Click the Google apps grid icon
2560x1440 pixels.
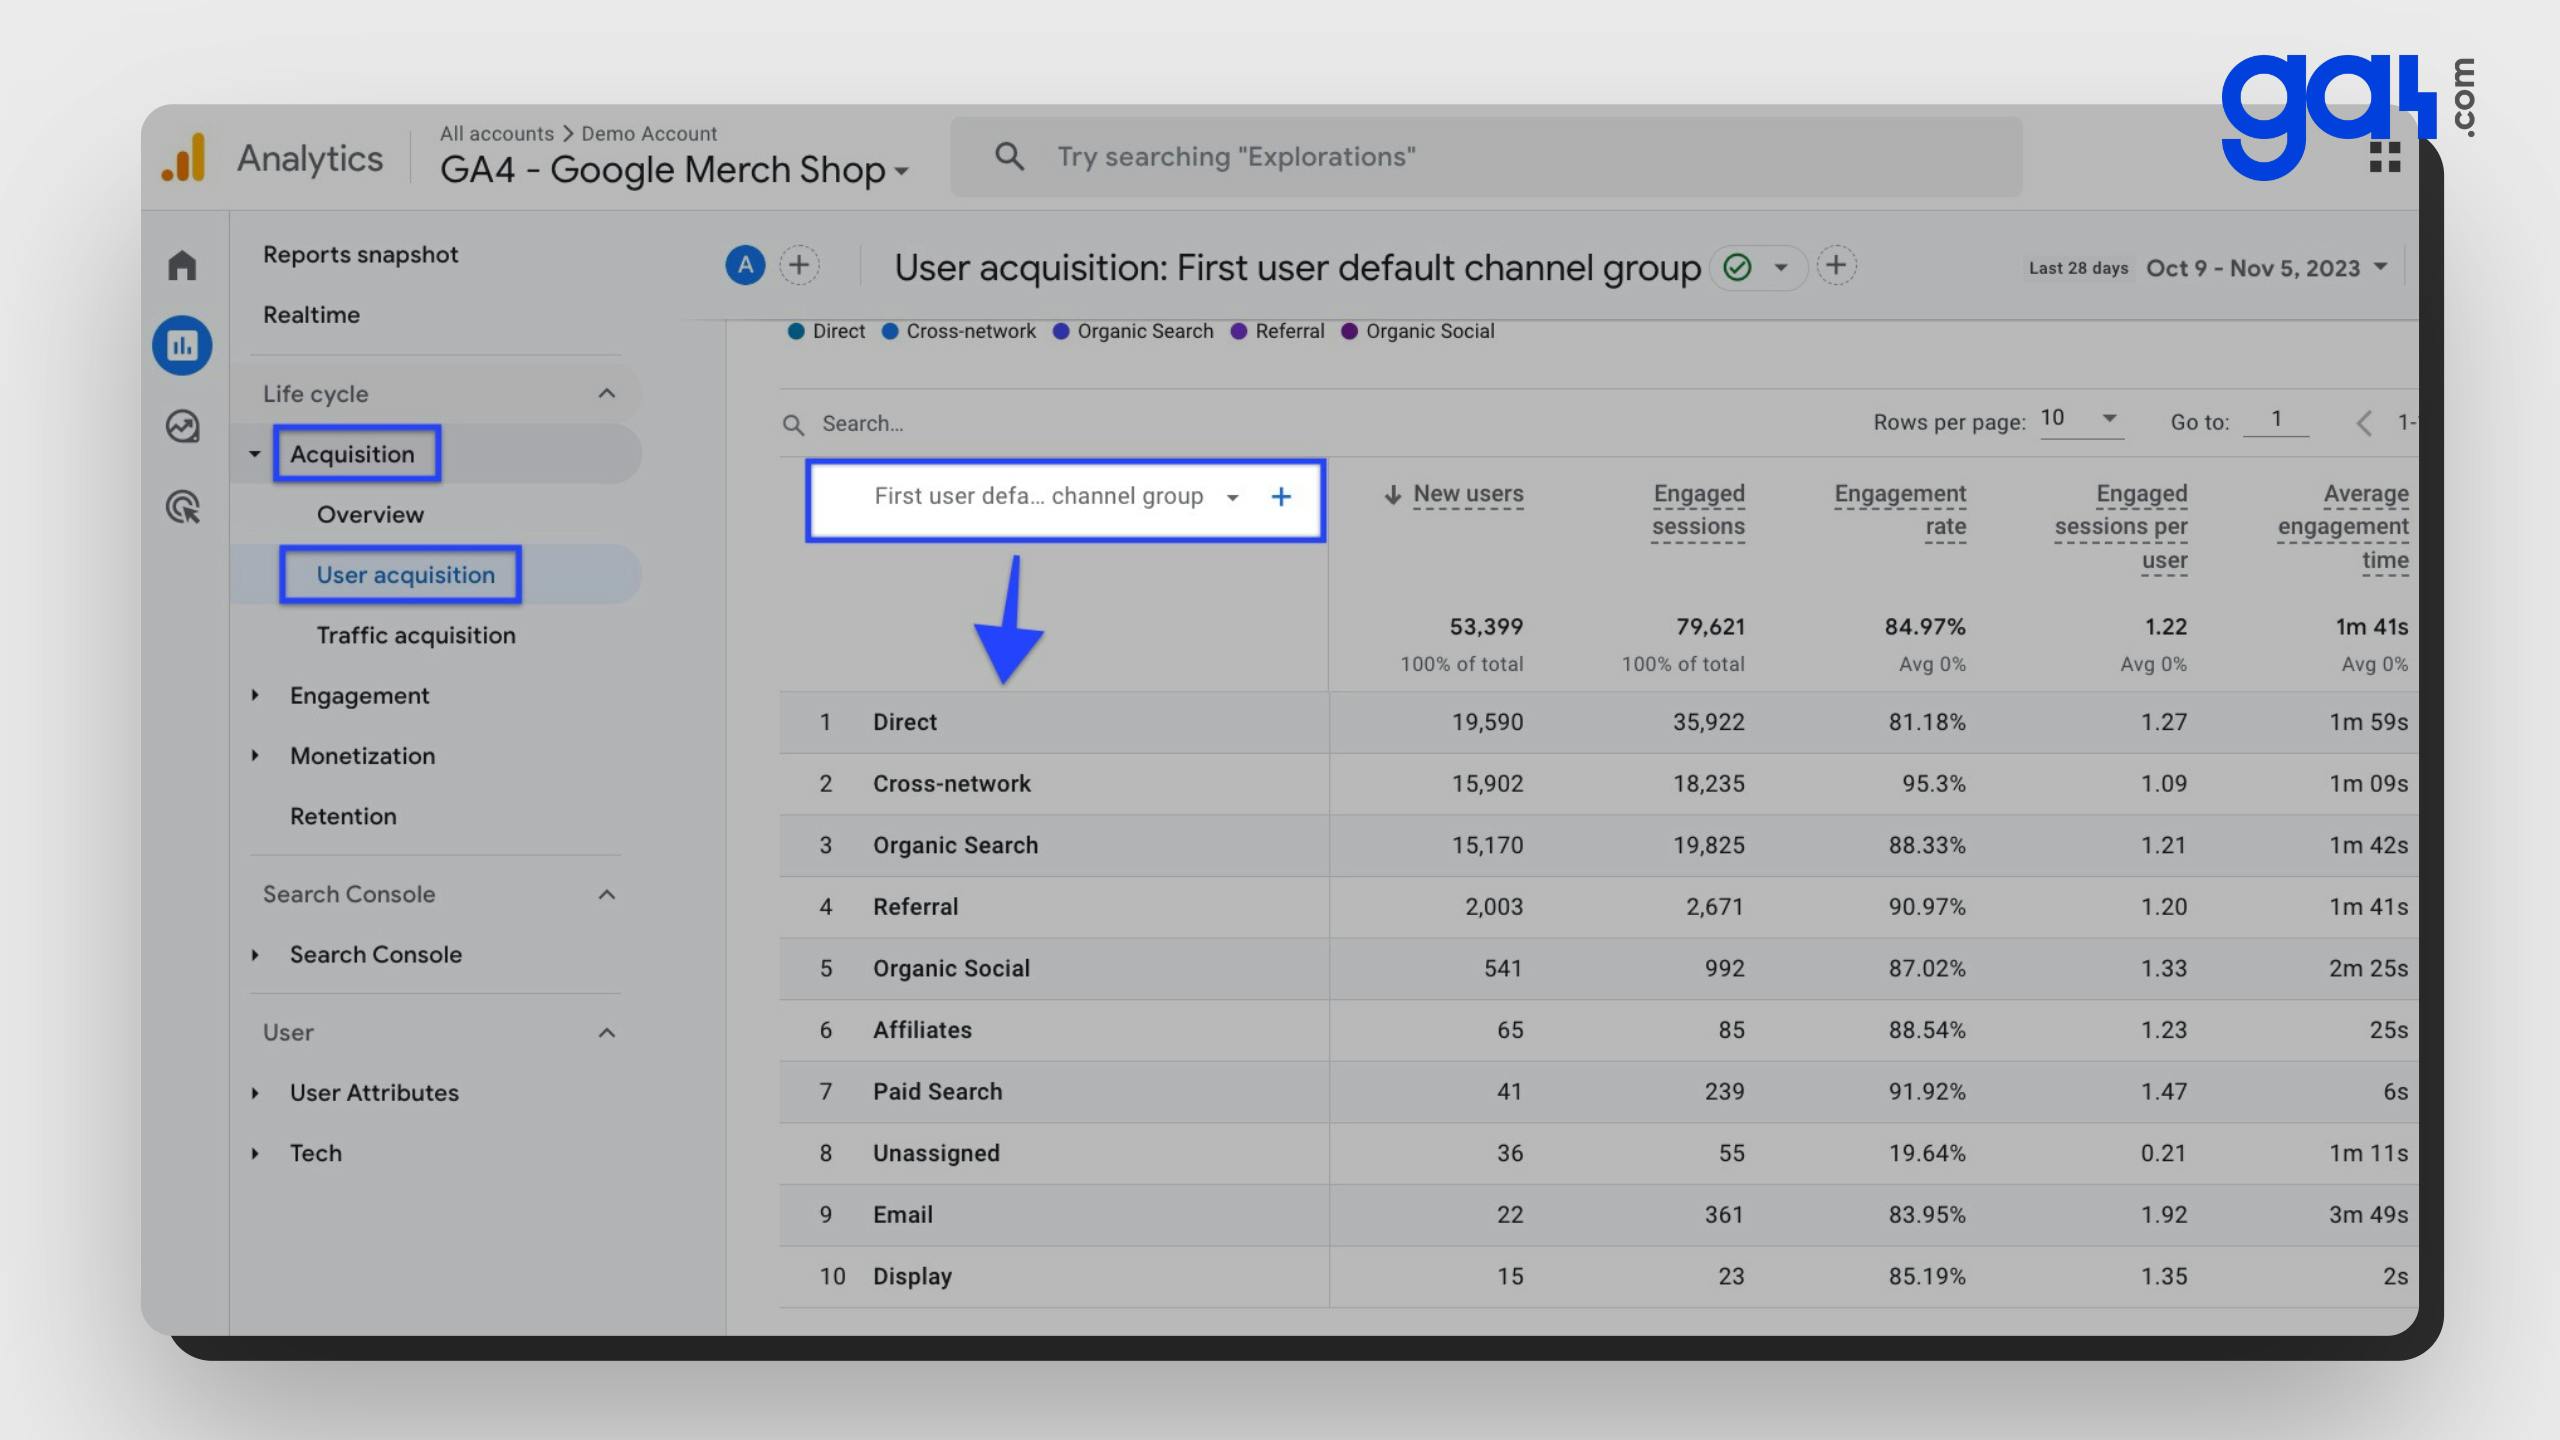(2384, 157)
